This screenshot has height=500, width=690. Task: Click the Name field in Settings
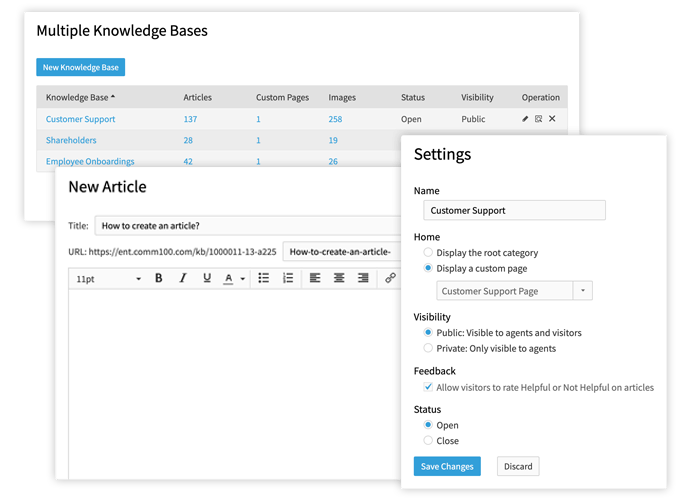click(514, 210)
